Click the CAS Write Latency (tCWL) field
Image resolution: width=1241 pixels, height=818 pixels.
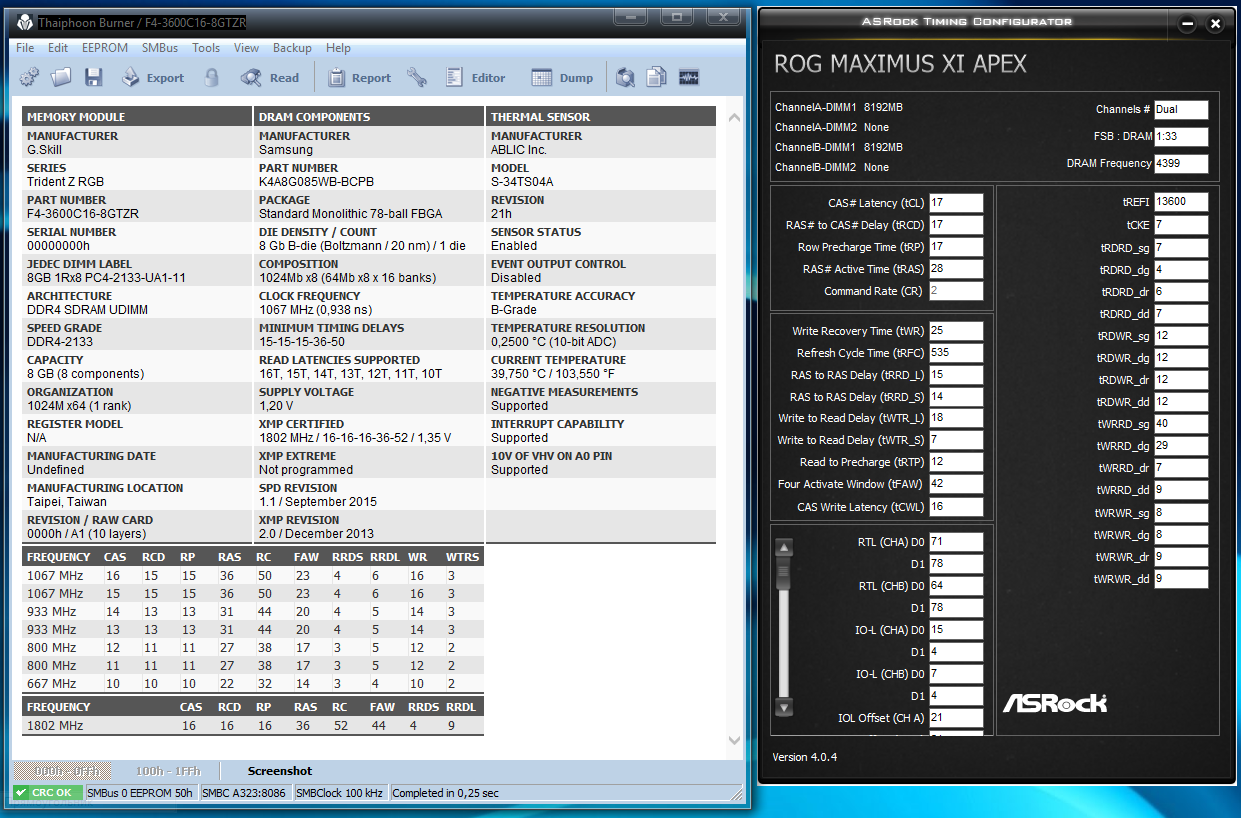[x=956, y=507]
